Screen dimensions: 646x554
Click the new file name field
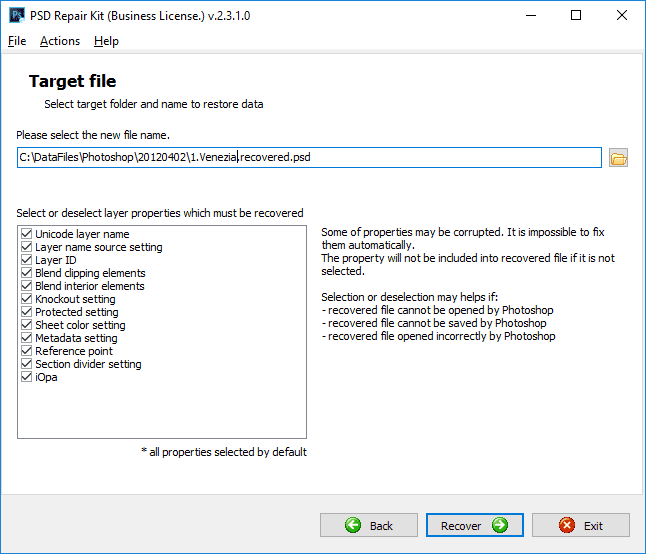309,157
